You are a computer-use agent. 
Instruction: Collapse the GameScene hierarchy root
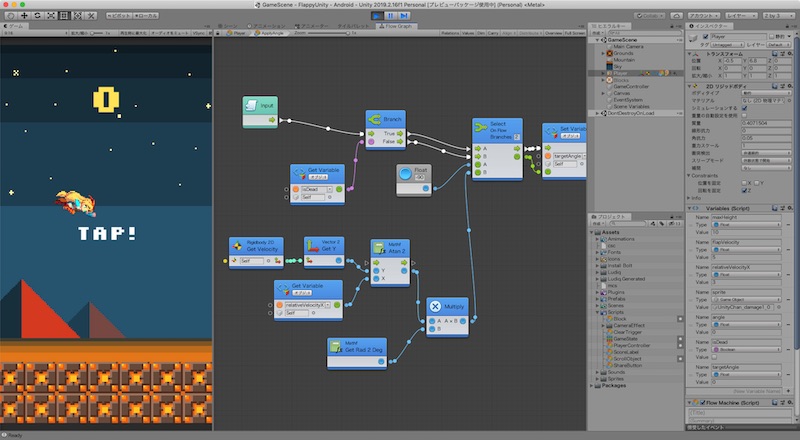click(597, 40)
